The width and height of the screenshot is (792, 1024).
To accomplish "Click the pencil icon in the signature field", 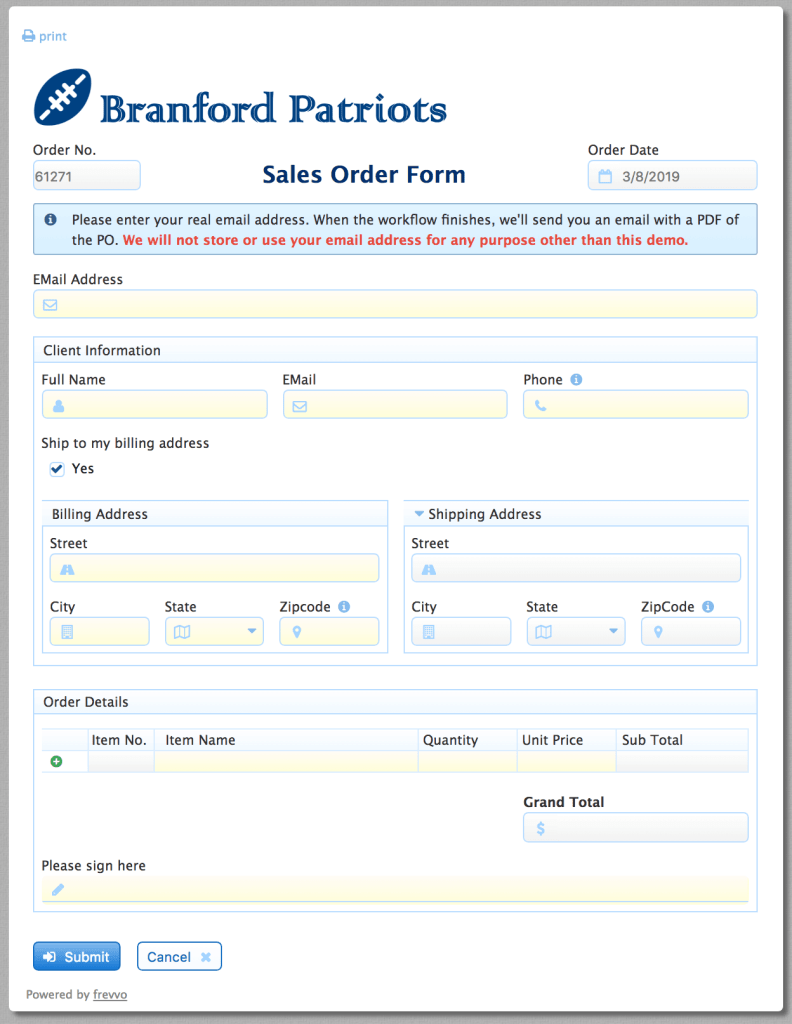I will point(58,889).
